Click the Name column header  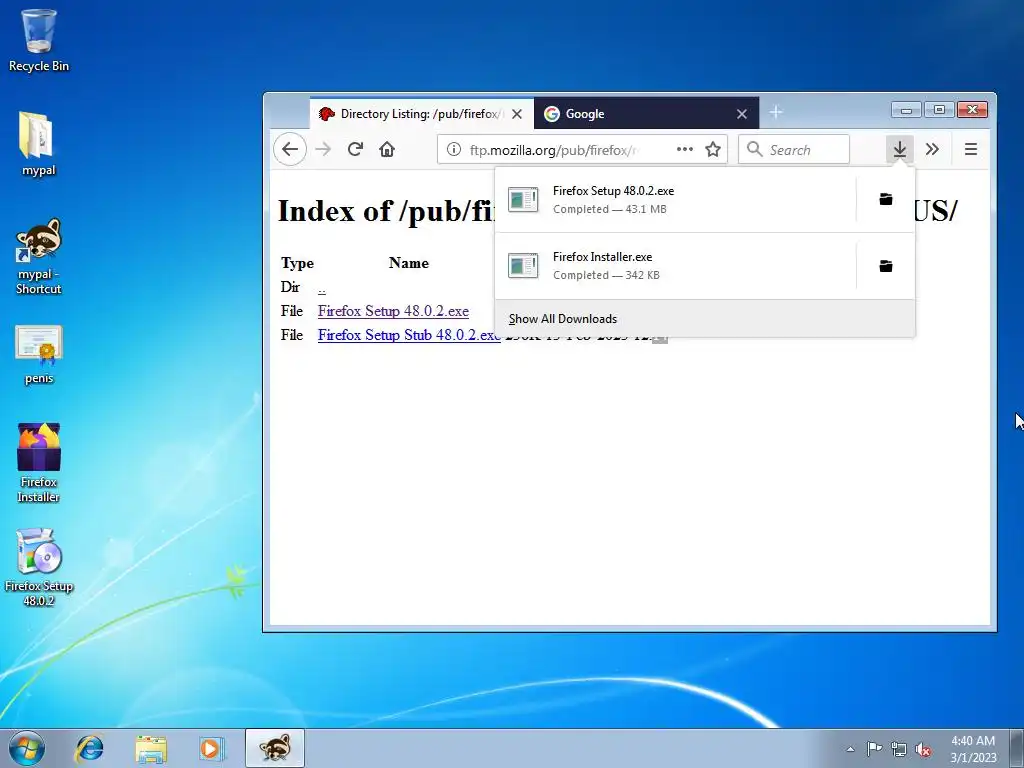click(409, 263)
